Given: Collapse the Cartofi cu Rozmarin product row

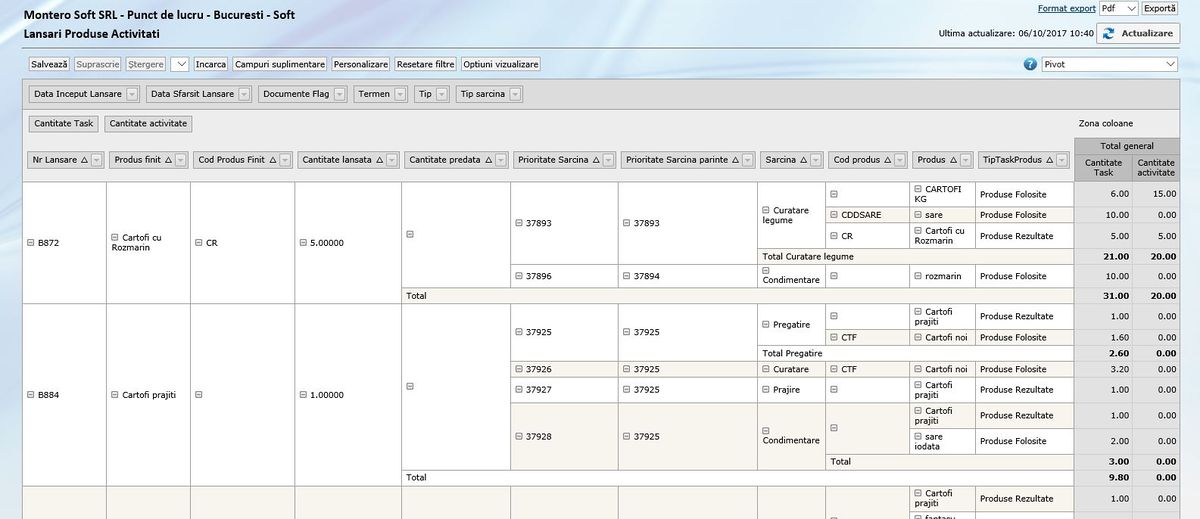Looking at the screenshot, I should tap(115, 238).
